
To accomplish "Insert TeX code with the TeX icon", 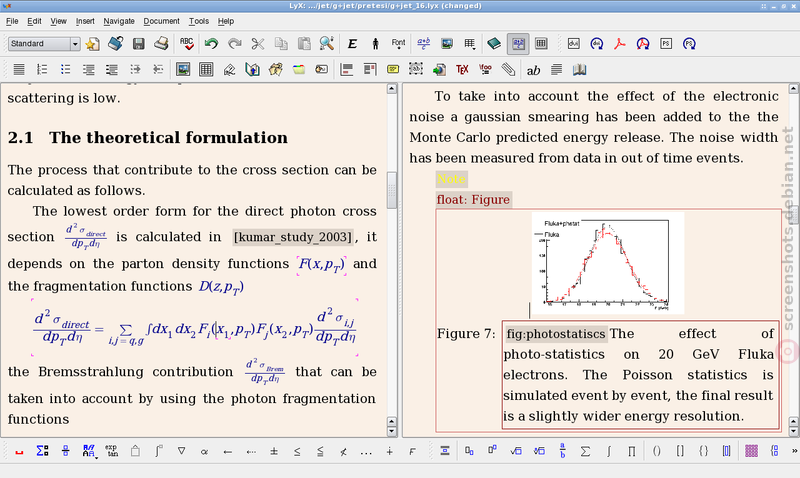I will 462,69.
